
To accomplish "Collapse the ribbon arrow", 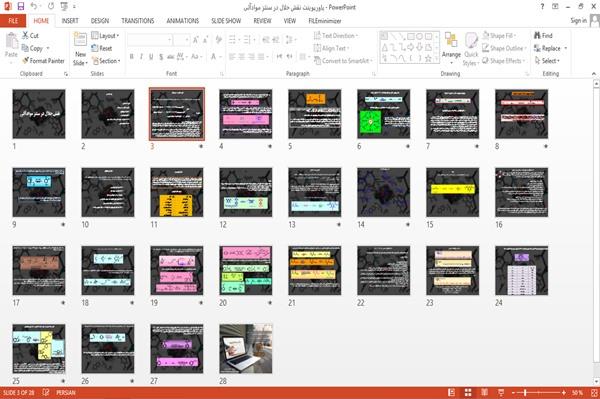I will click(593, 73).
